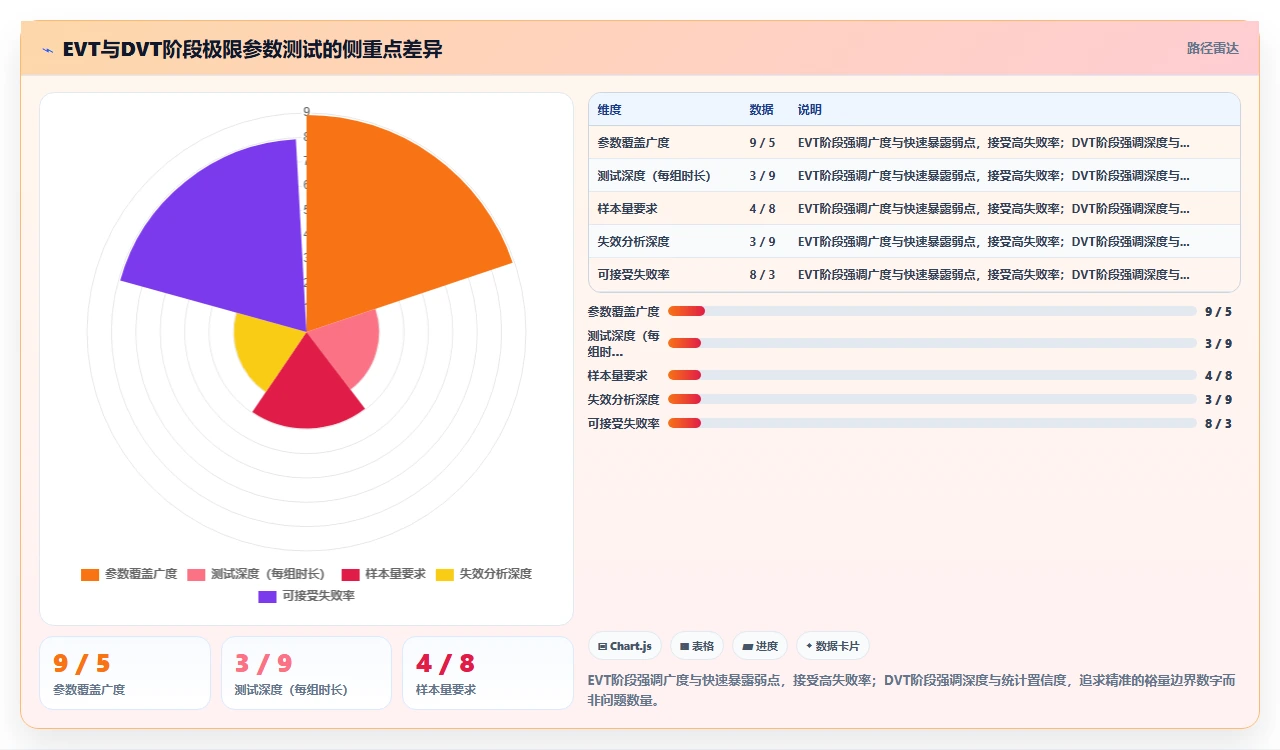Viewport: 1280px width, 750px height.
Task: Click the 样本量要求 progress bar
Action: pyautogui.click(x=932, y=375)
